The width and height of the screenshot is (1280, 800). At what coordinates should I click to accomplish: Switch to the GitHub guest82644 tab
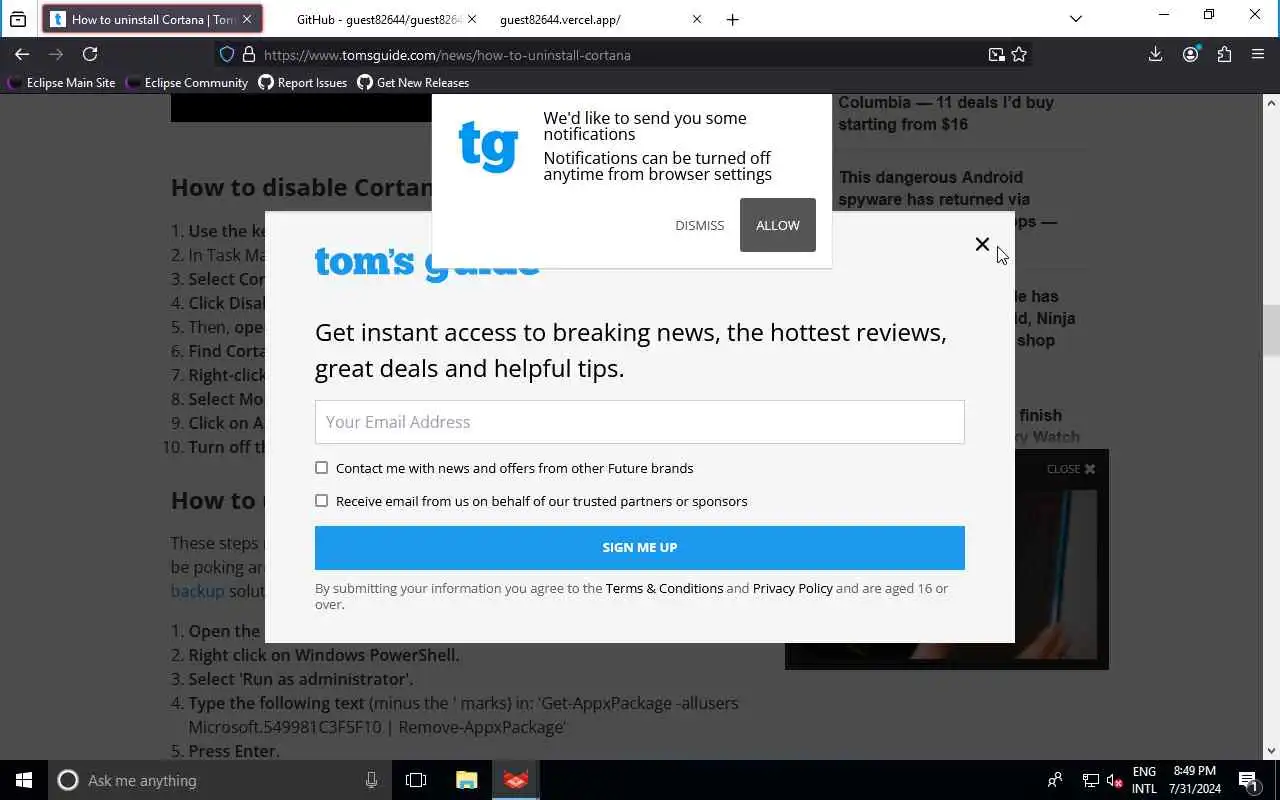pyautogui.click(x=378, y=19)
